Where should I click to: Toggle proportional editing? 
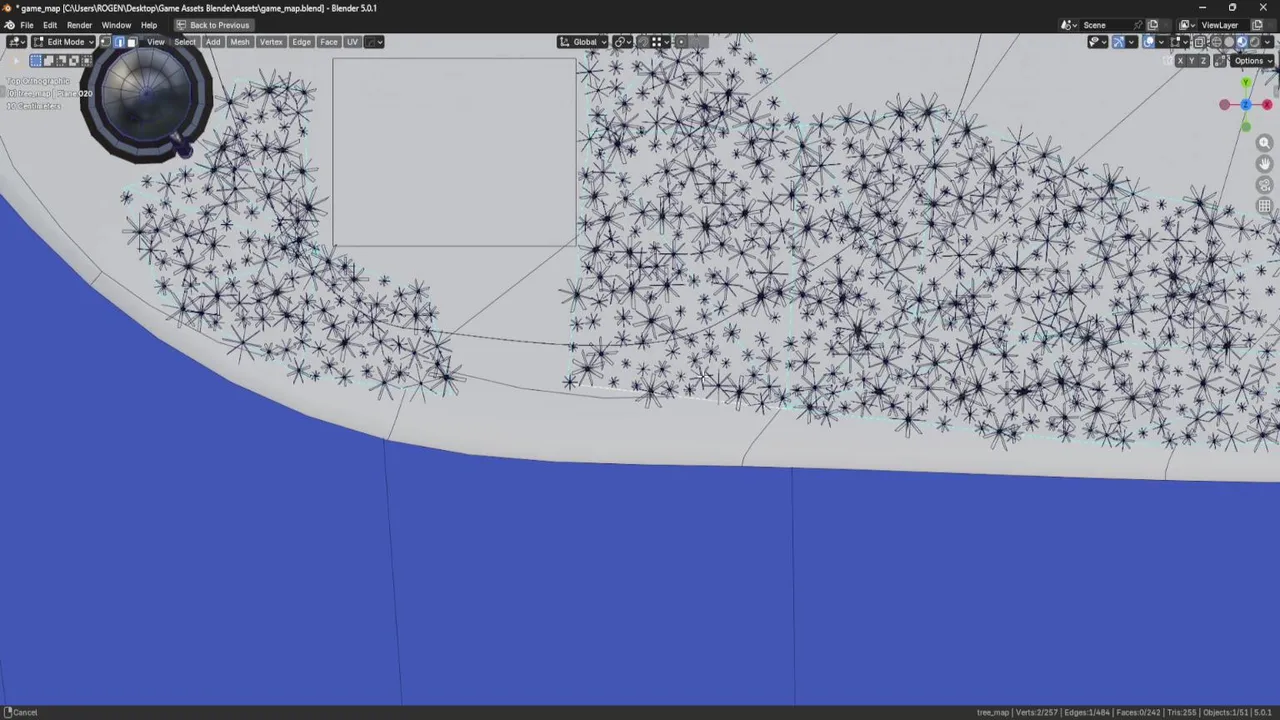point(681,42)
